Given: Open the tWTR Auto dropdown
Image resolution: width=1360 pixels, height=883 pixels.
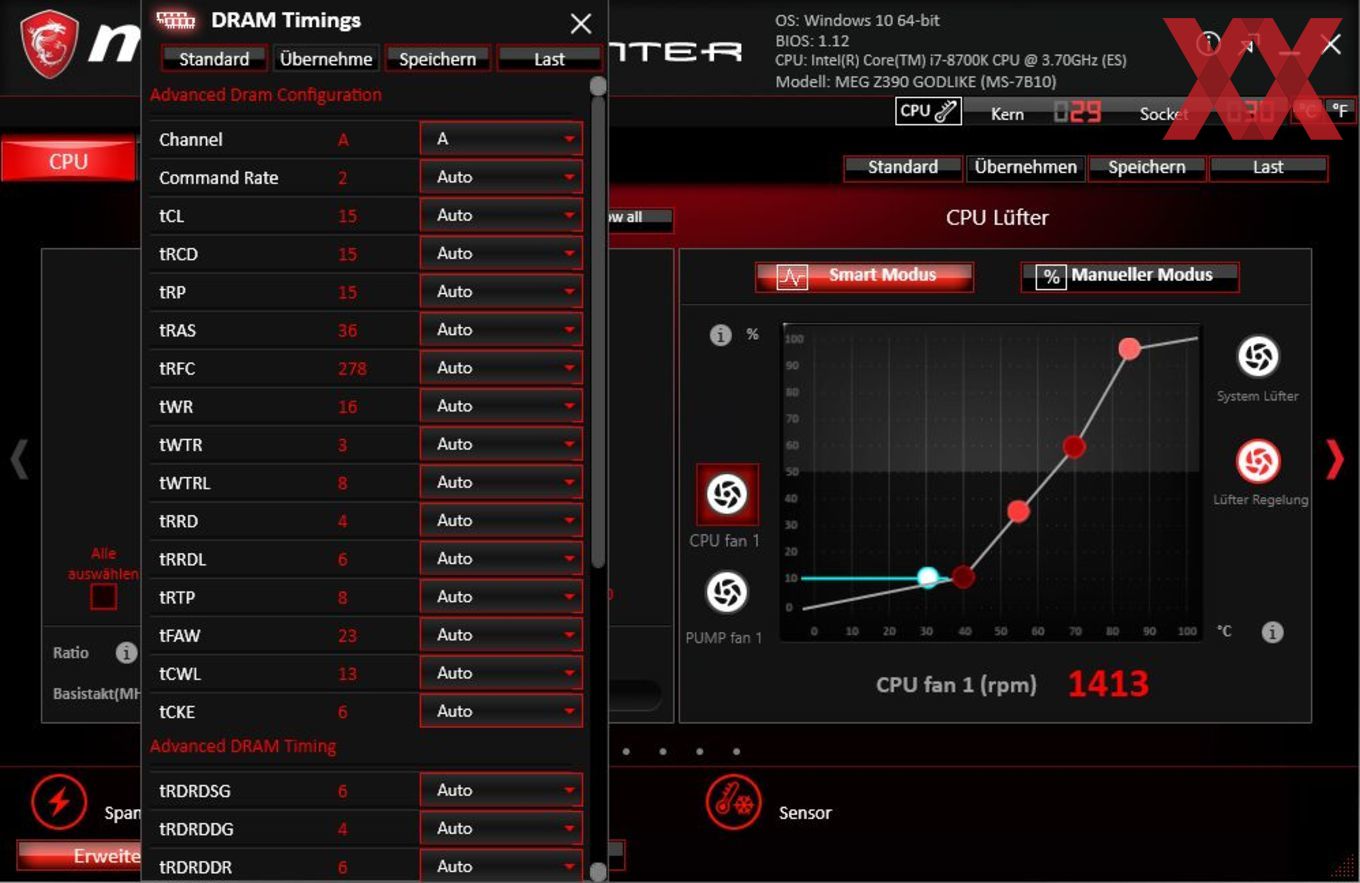Looking at the screenshot, I should click(x=501, y=444).
